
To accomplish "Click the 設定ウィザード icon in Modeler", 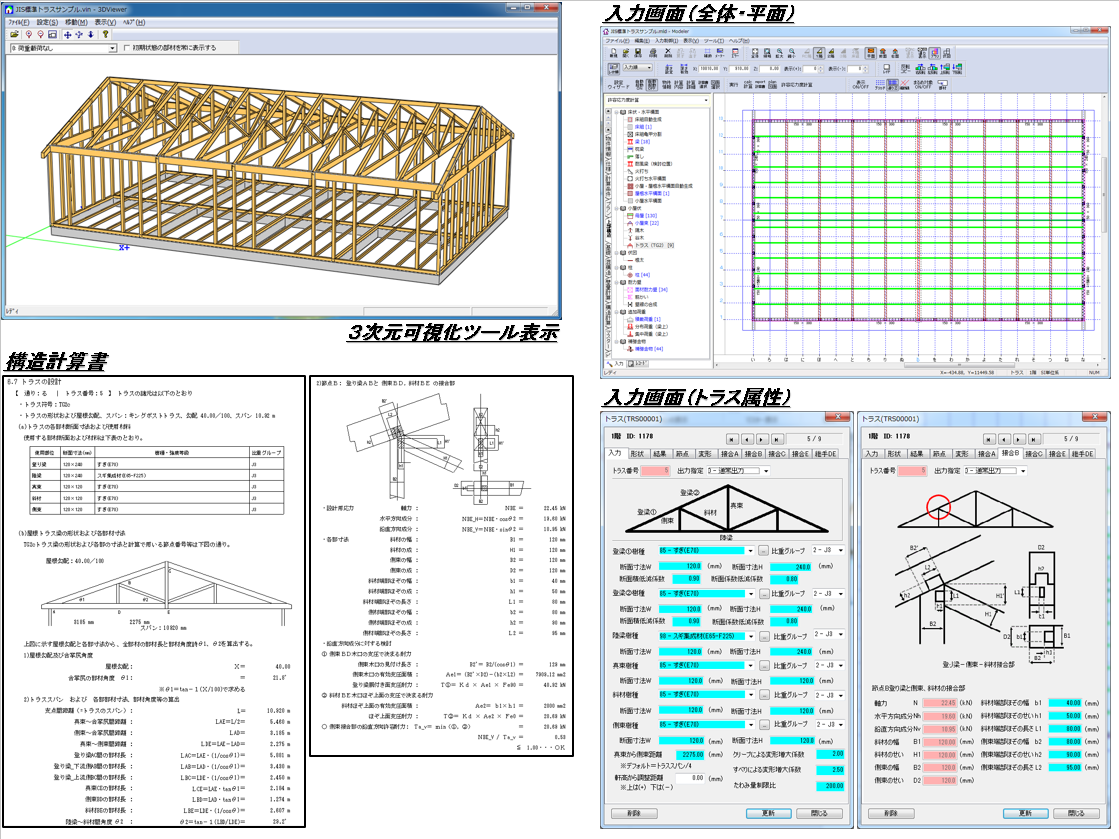I will coord(619,85).
